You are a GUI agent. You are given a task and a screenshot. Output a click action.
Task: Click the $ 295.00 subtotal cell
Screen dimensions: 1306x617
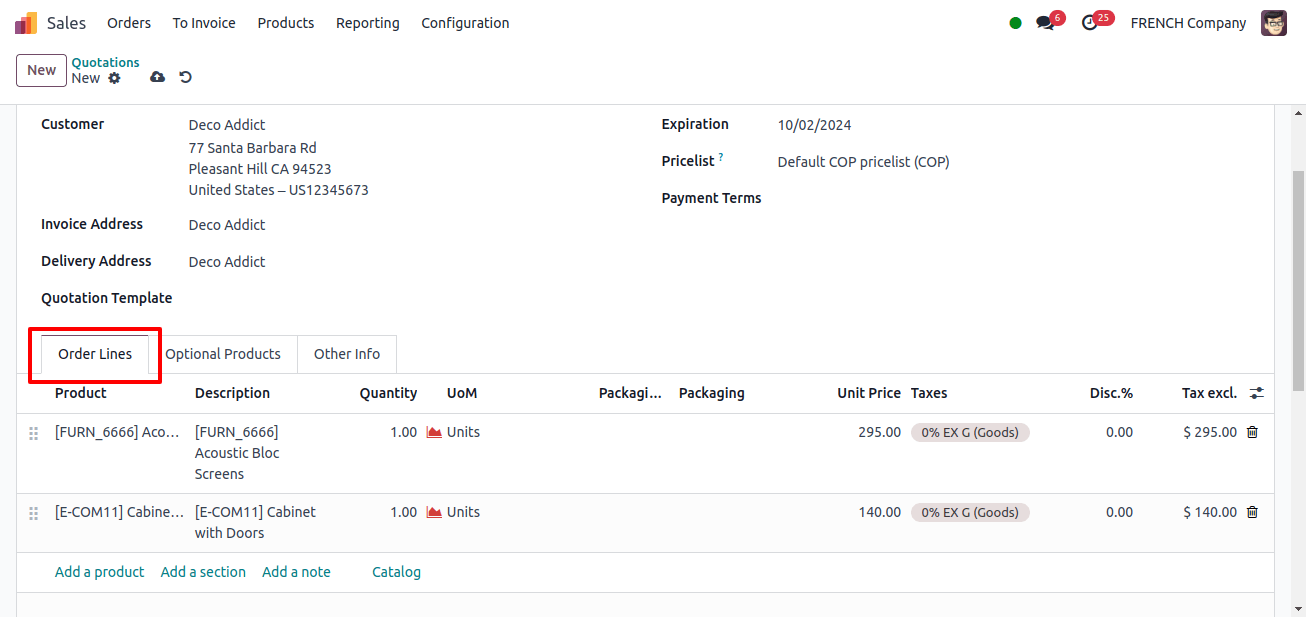1210,432
